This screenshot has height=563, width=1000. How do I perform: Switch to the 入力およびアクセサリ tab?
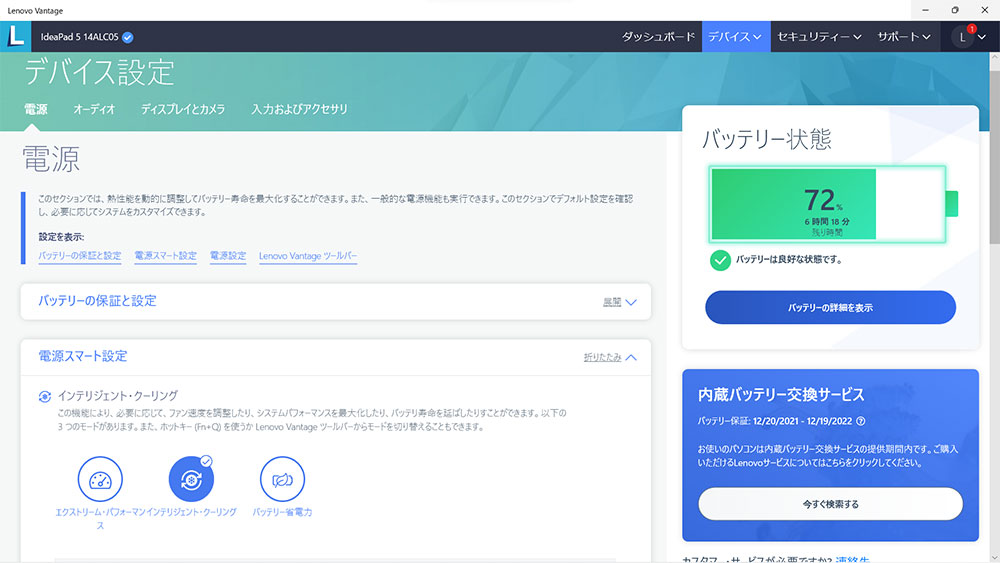tap(299, 109)
